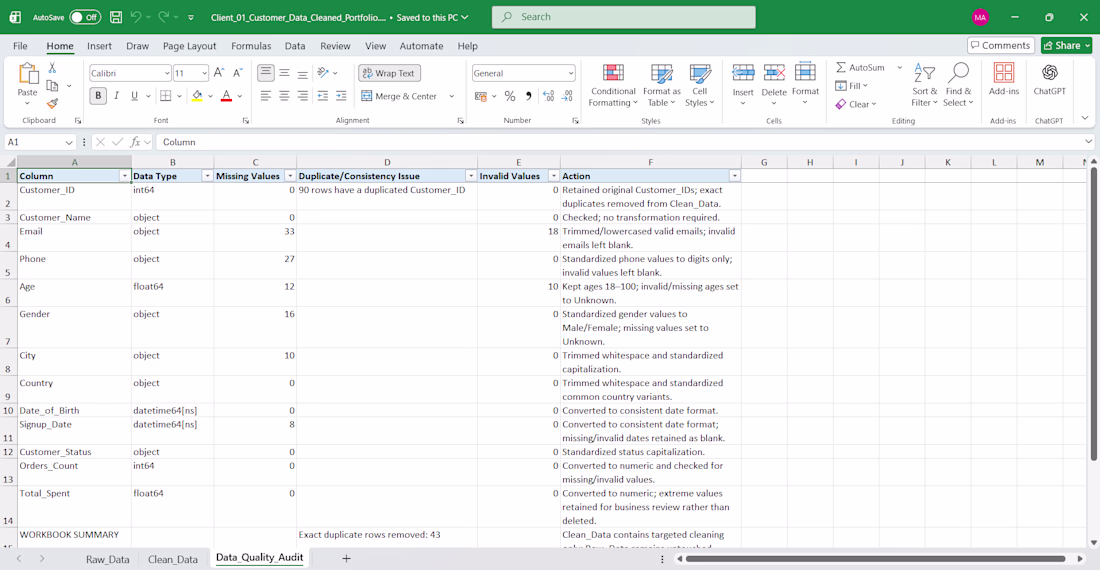1100x570 pixels.
Task: Toggle Top Align button
Action: click(x=265, y=73)
